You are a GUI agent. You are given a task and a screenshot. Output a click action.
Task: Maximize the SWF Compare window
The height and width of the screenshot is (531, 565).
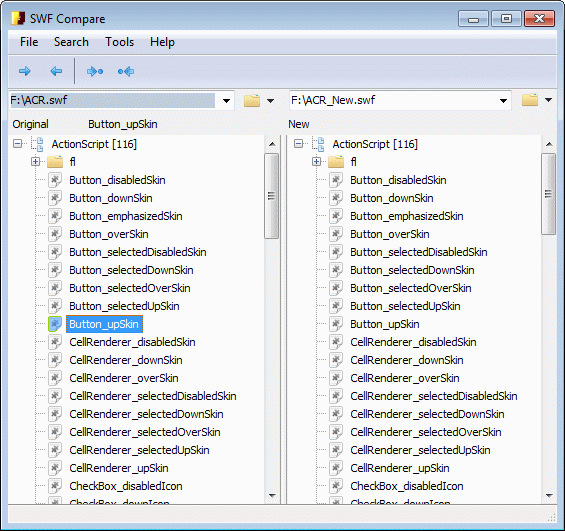(506, 18)
